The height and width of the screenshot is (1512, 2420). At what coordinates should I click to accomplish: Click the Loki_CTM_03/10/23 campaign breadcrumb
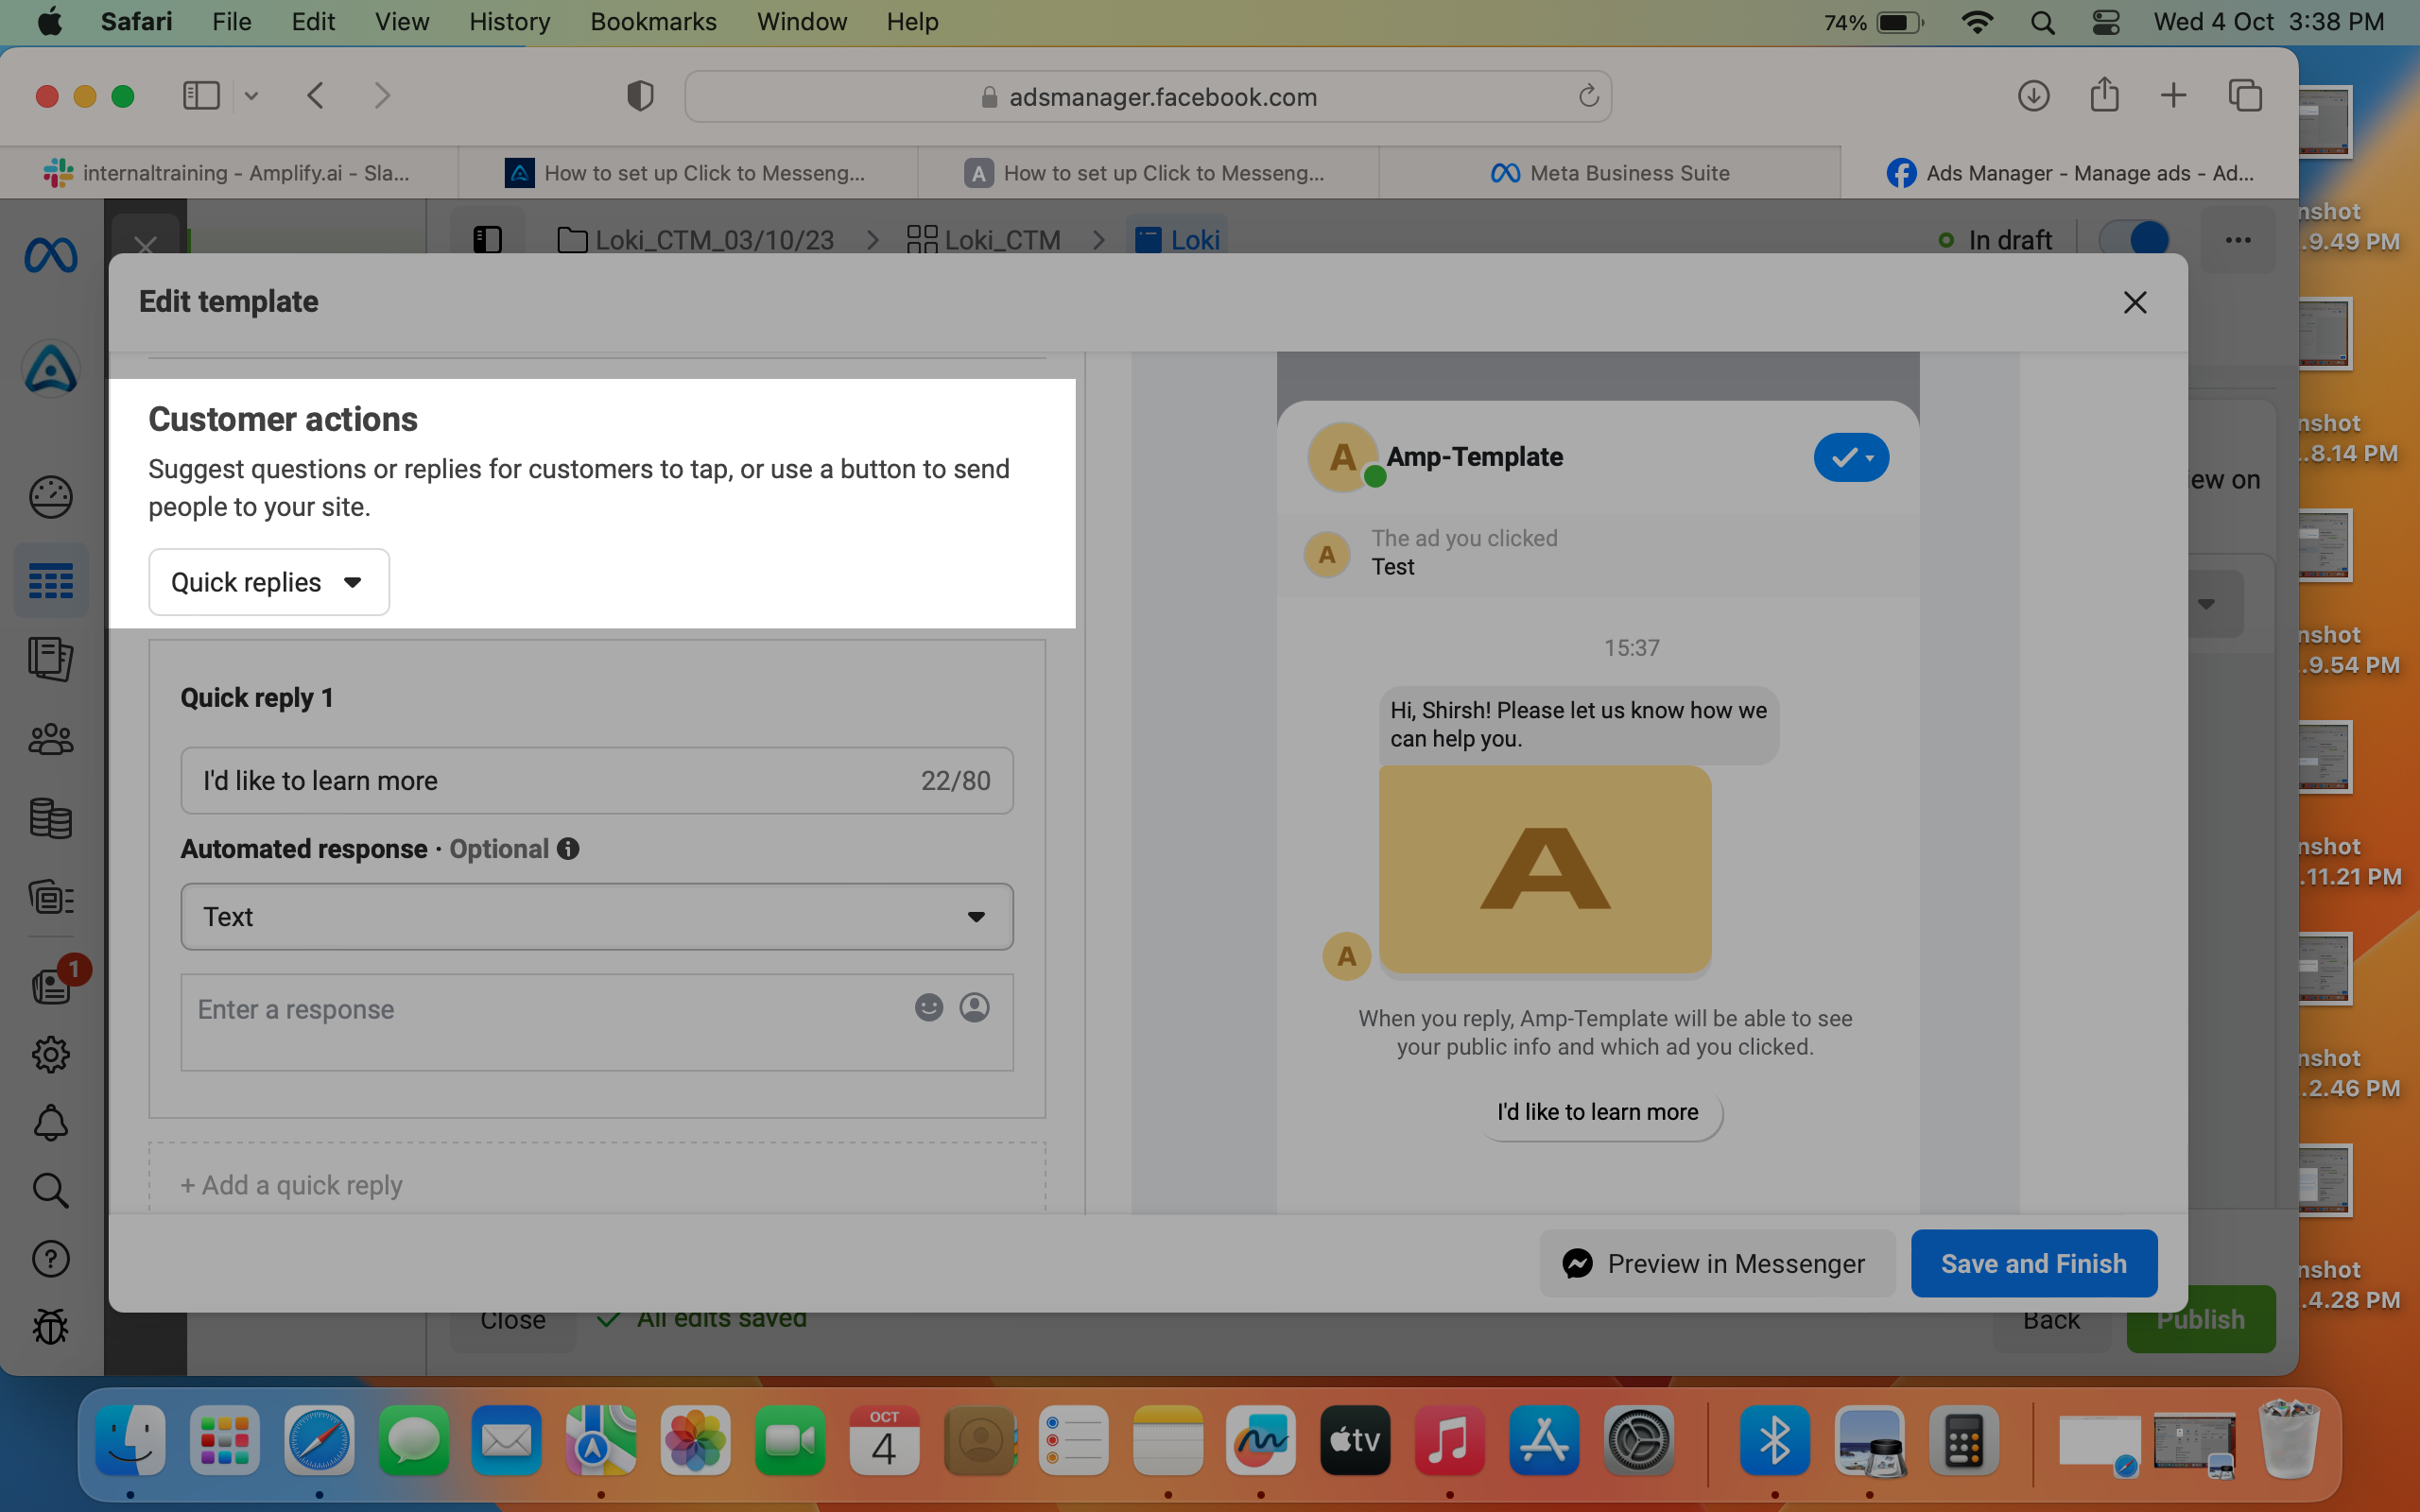(x=696, y=240)
